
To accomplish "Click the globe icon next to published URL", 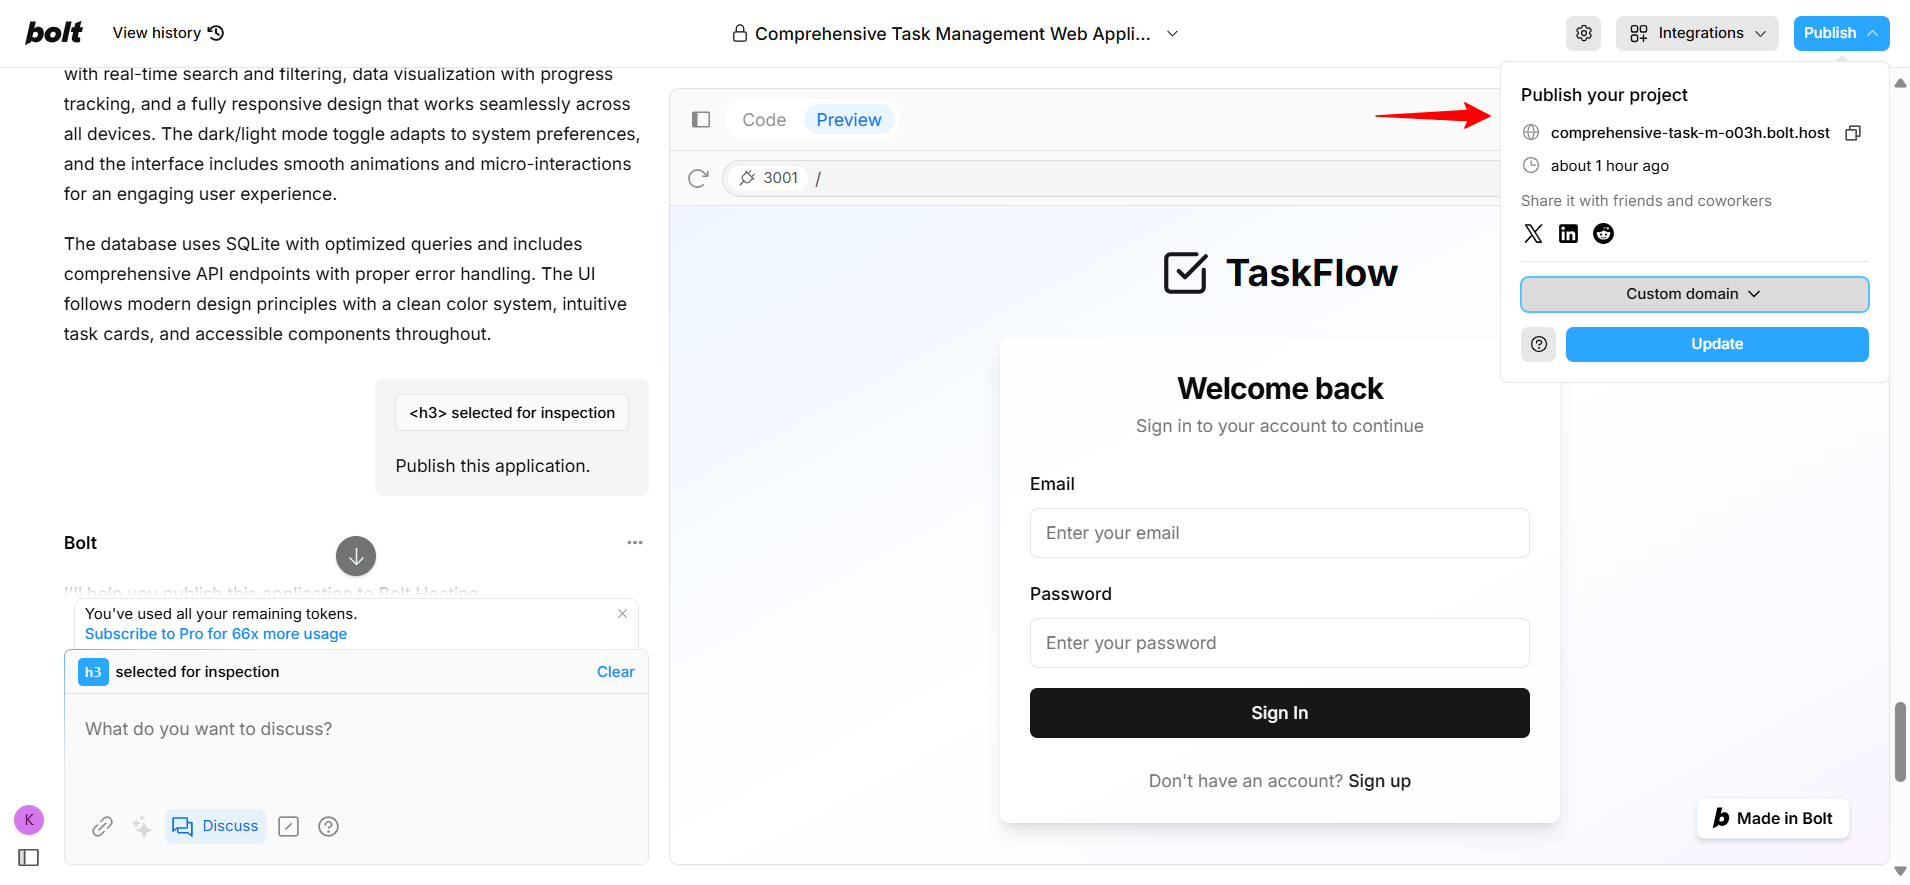I will click(x=1531, y=133).
